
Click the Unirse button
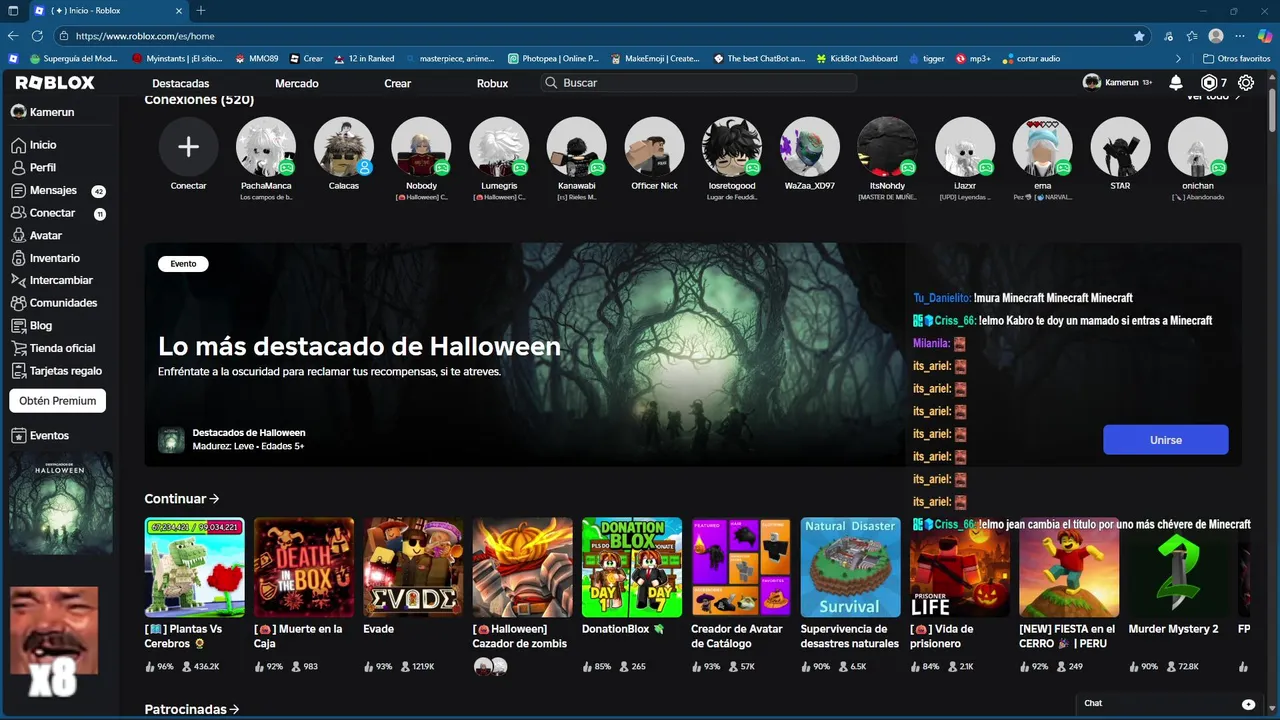click(x=1166, y=440)
